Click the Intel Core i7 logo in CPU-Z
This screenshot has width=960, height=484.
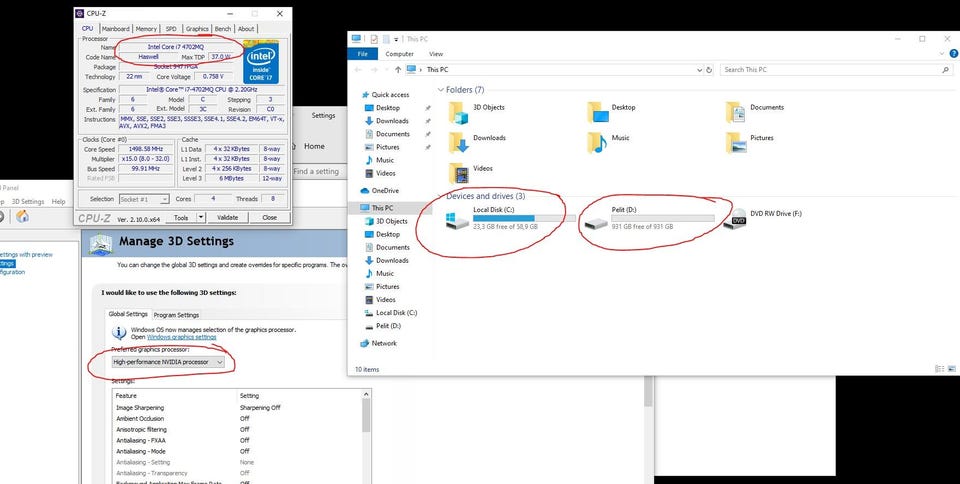click(261, 62)
